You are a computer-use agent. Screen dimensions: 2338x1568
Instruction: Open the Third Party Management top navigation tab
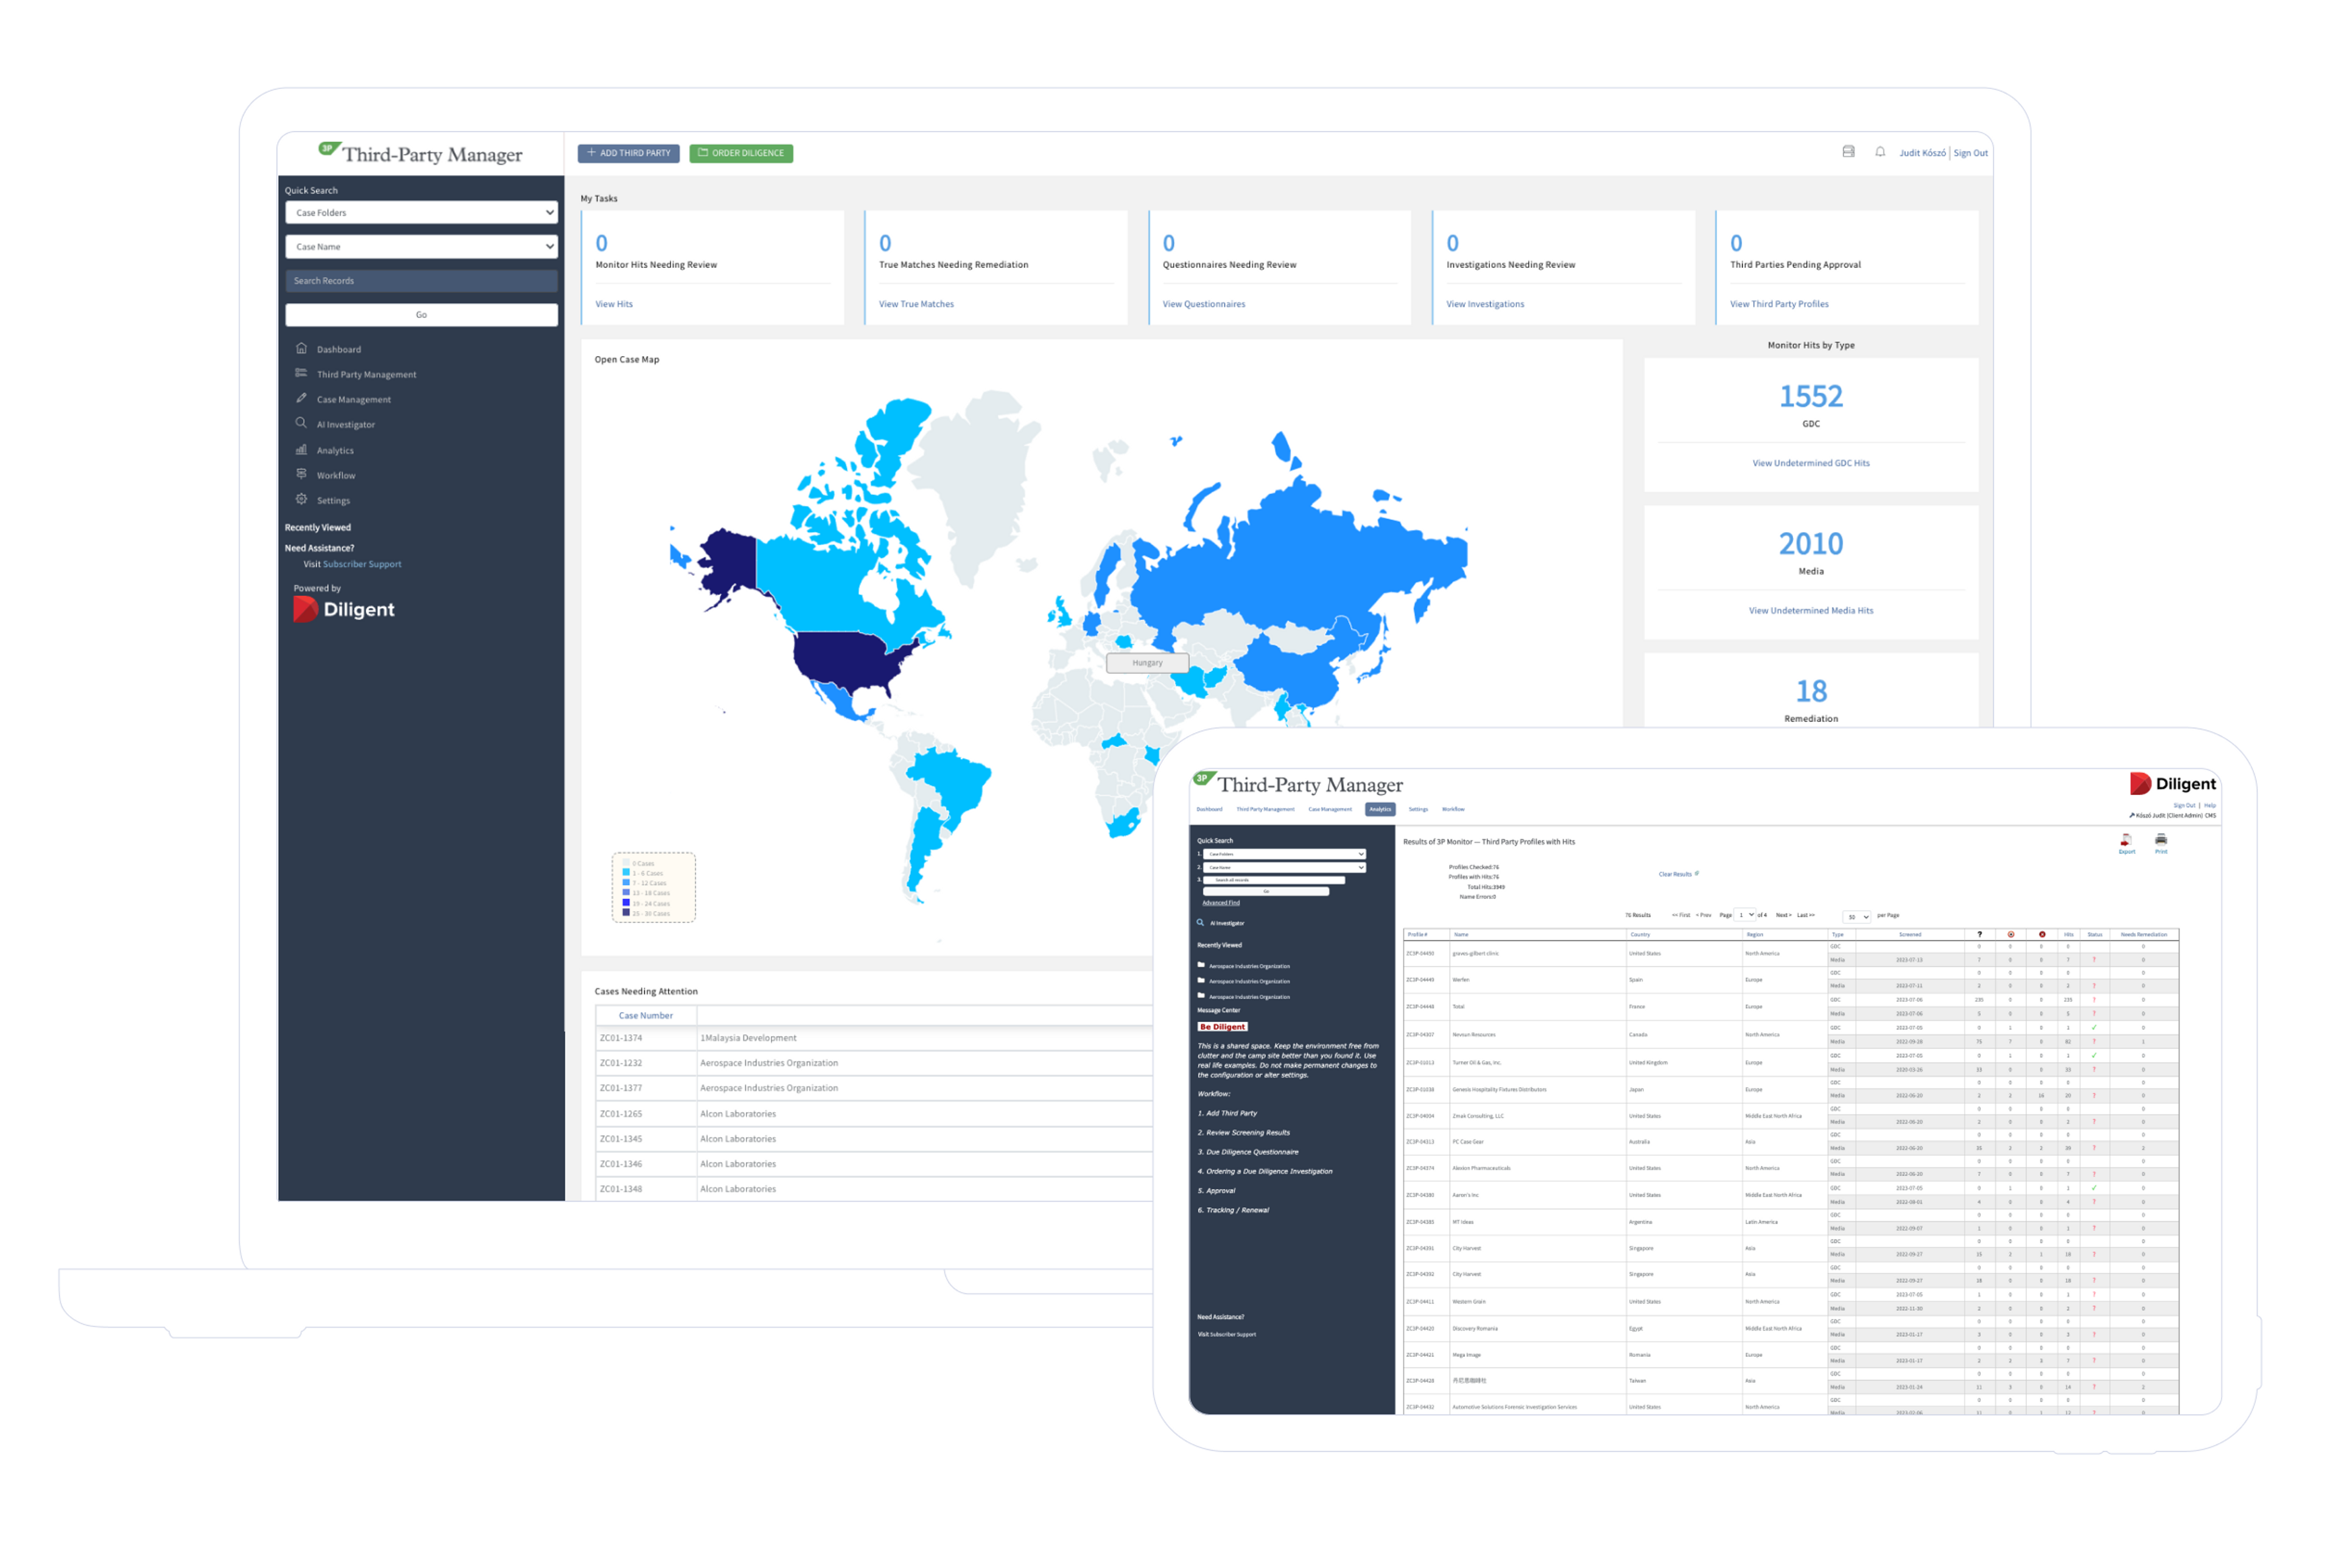(x=1265, y=809)
